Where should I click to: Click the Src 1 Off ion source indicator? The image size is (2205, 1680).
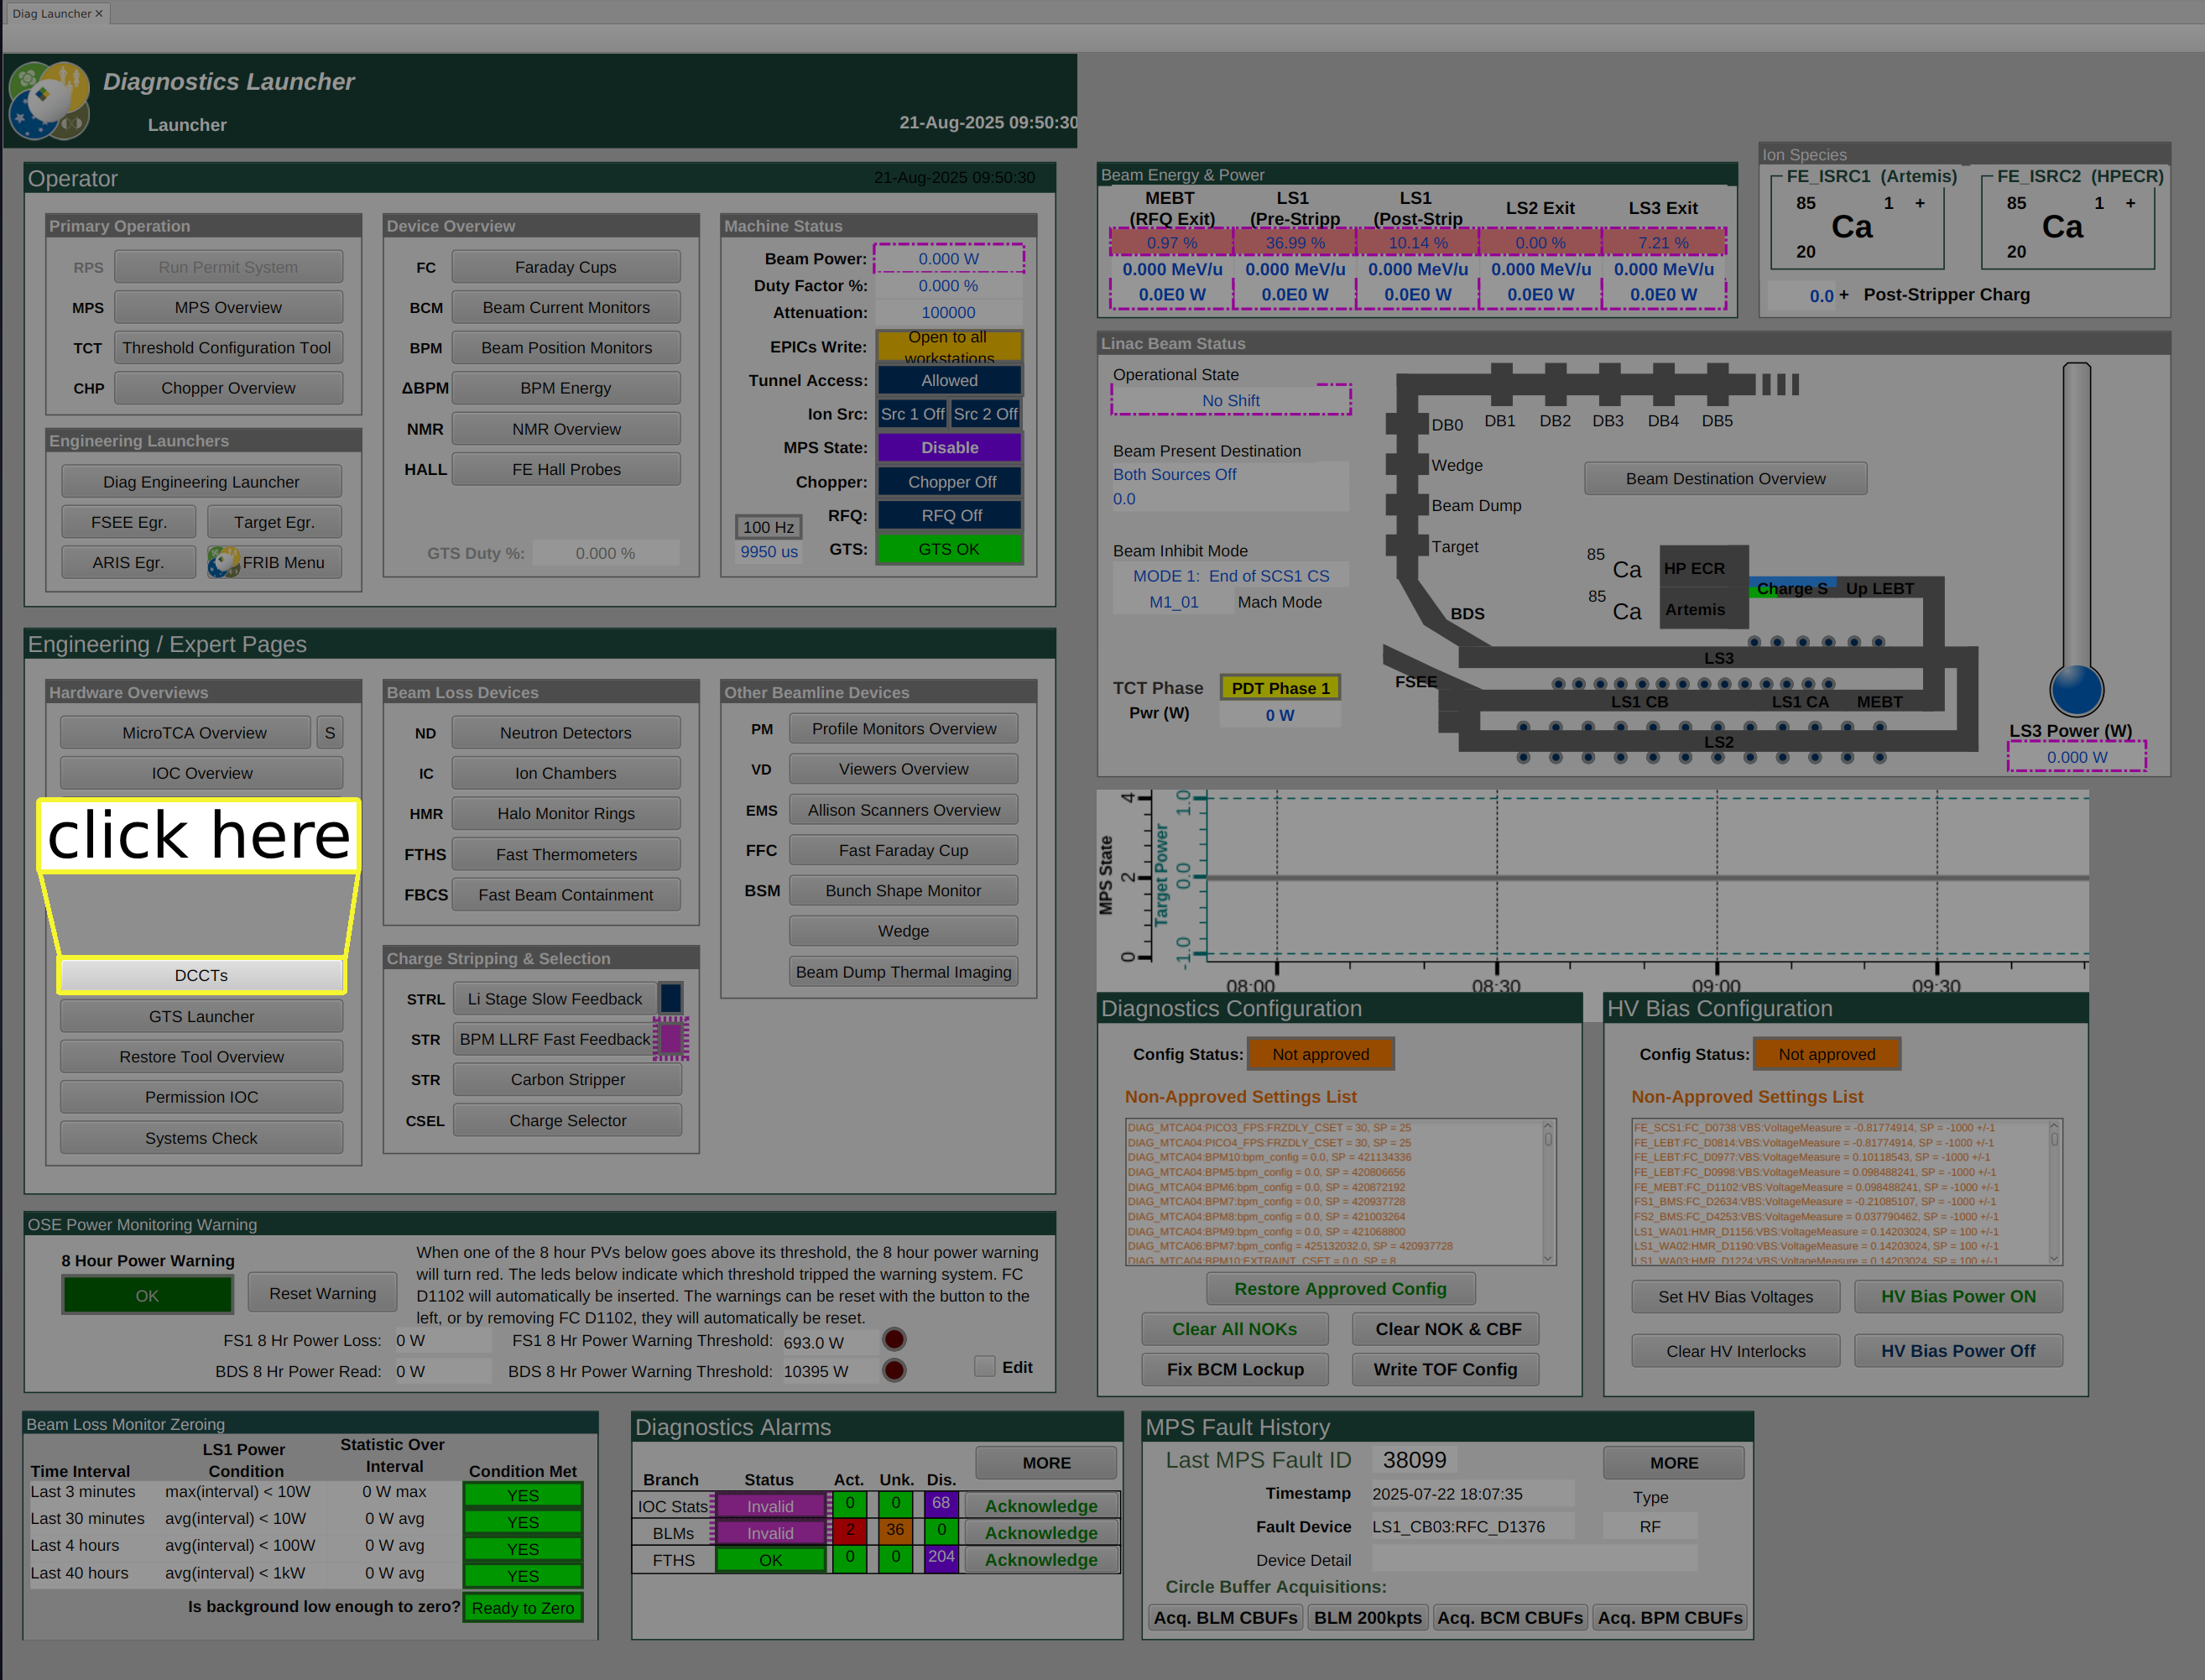tap(912, 414)
